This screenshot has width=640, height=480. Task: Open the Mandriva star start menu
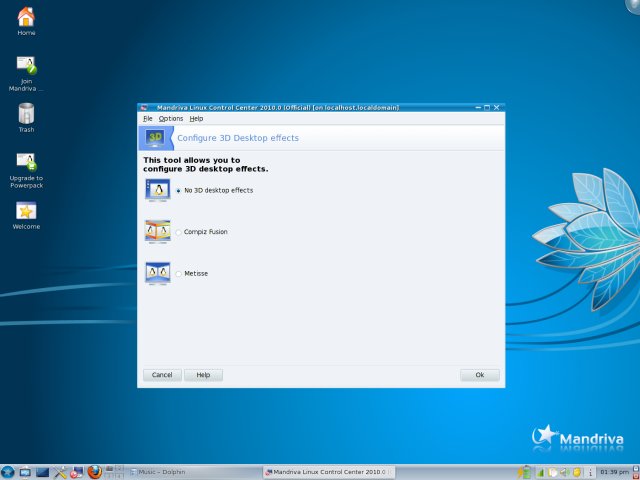coord(8,472)
